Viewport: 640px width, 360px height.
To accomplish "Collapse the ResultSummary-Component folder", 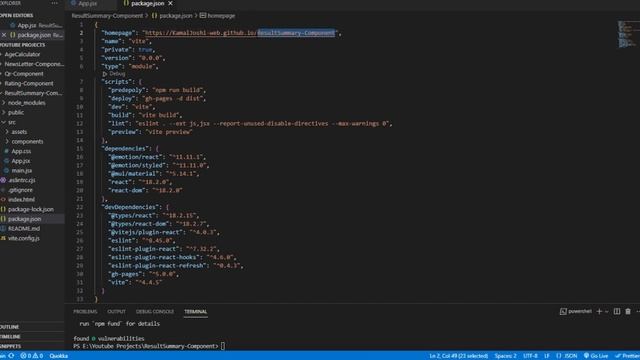I will (x=33, y=93).
